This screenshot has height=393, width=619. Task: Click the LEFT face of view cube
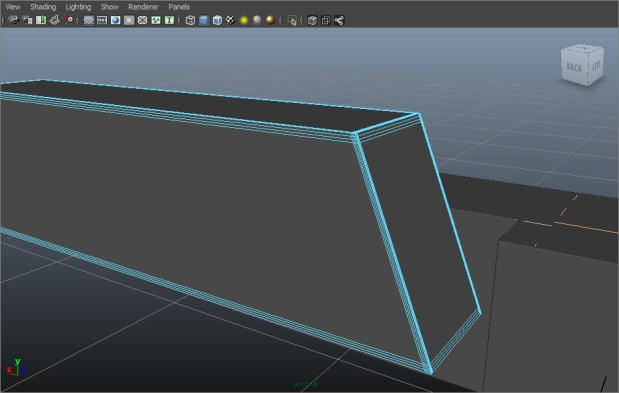(596, 66)
